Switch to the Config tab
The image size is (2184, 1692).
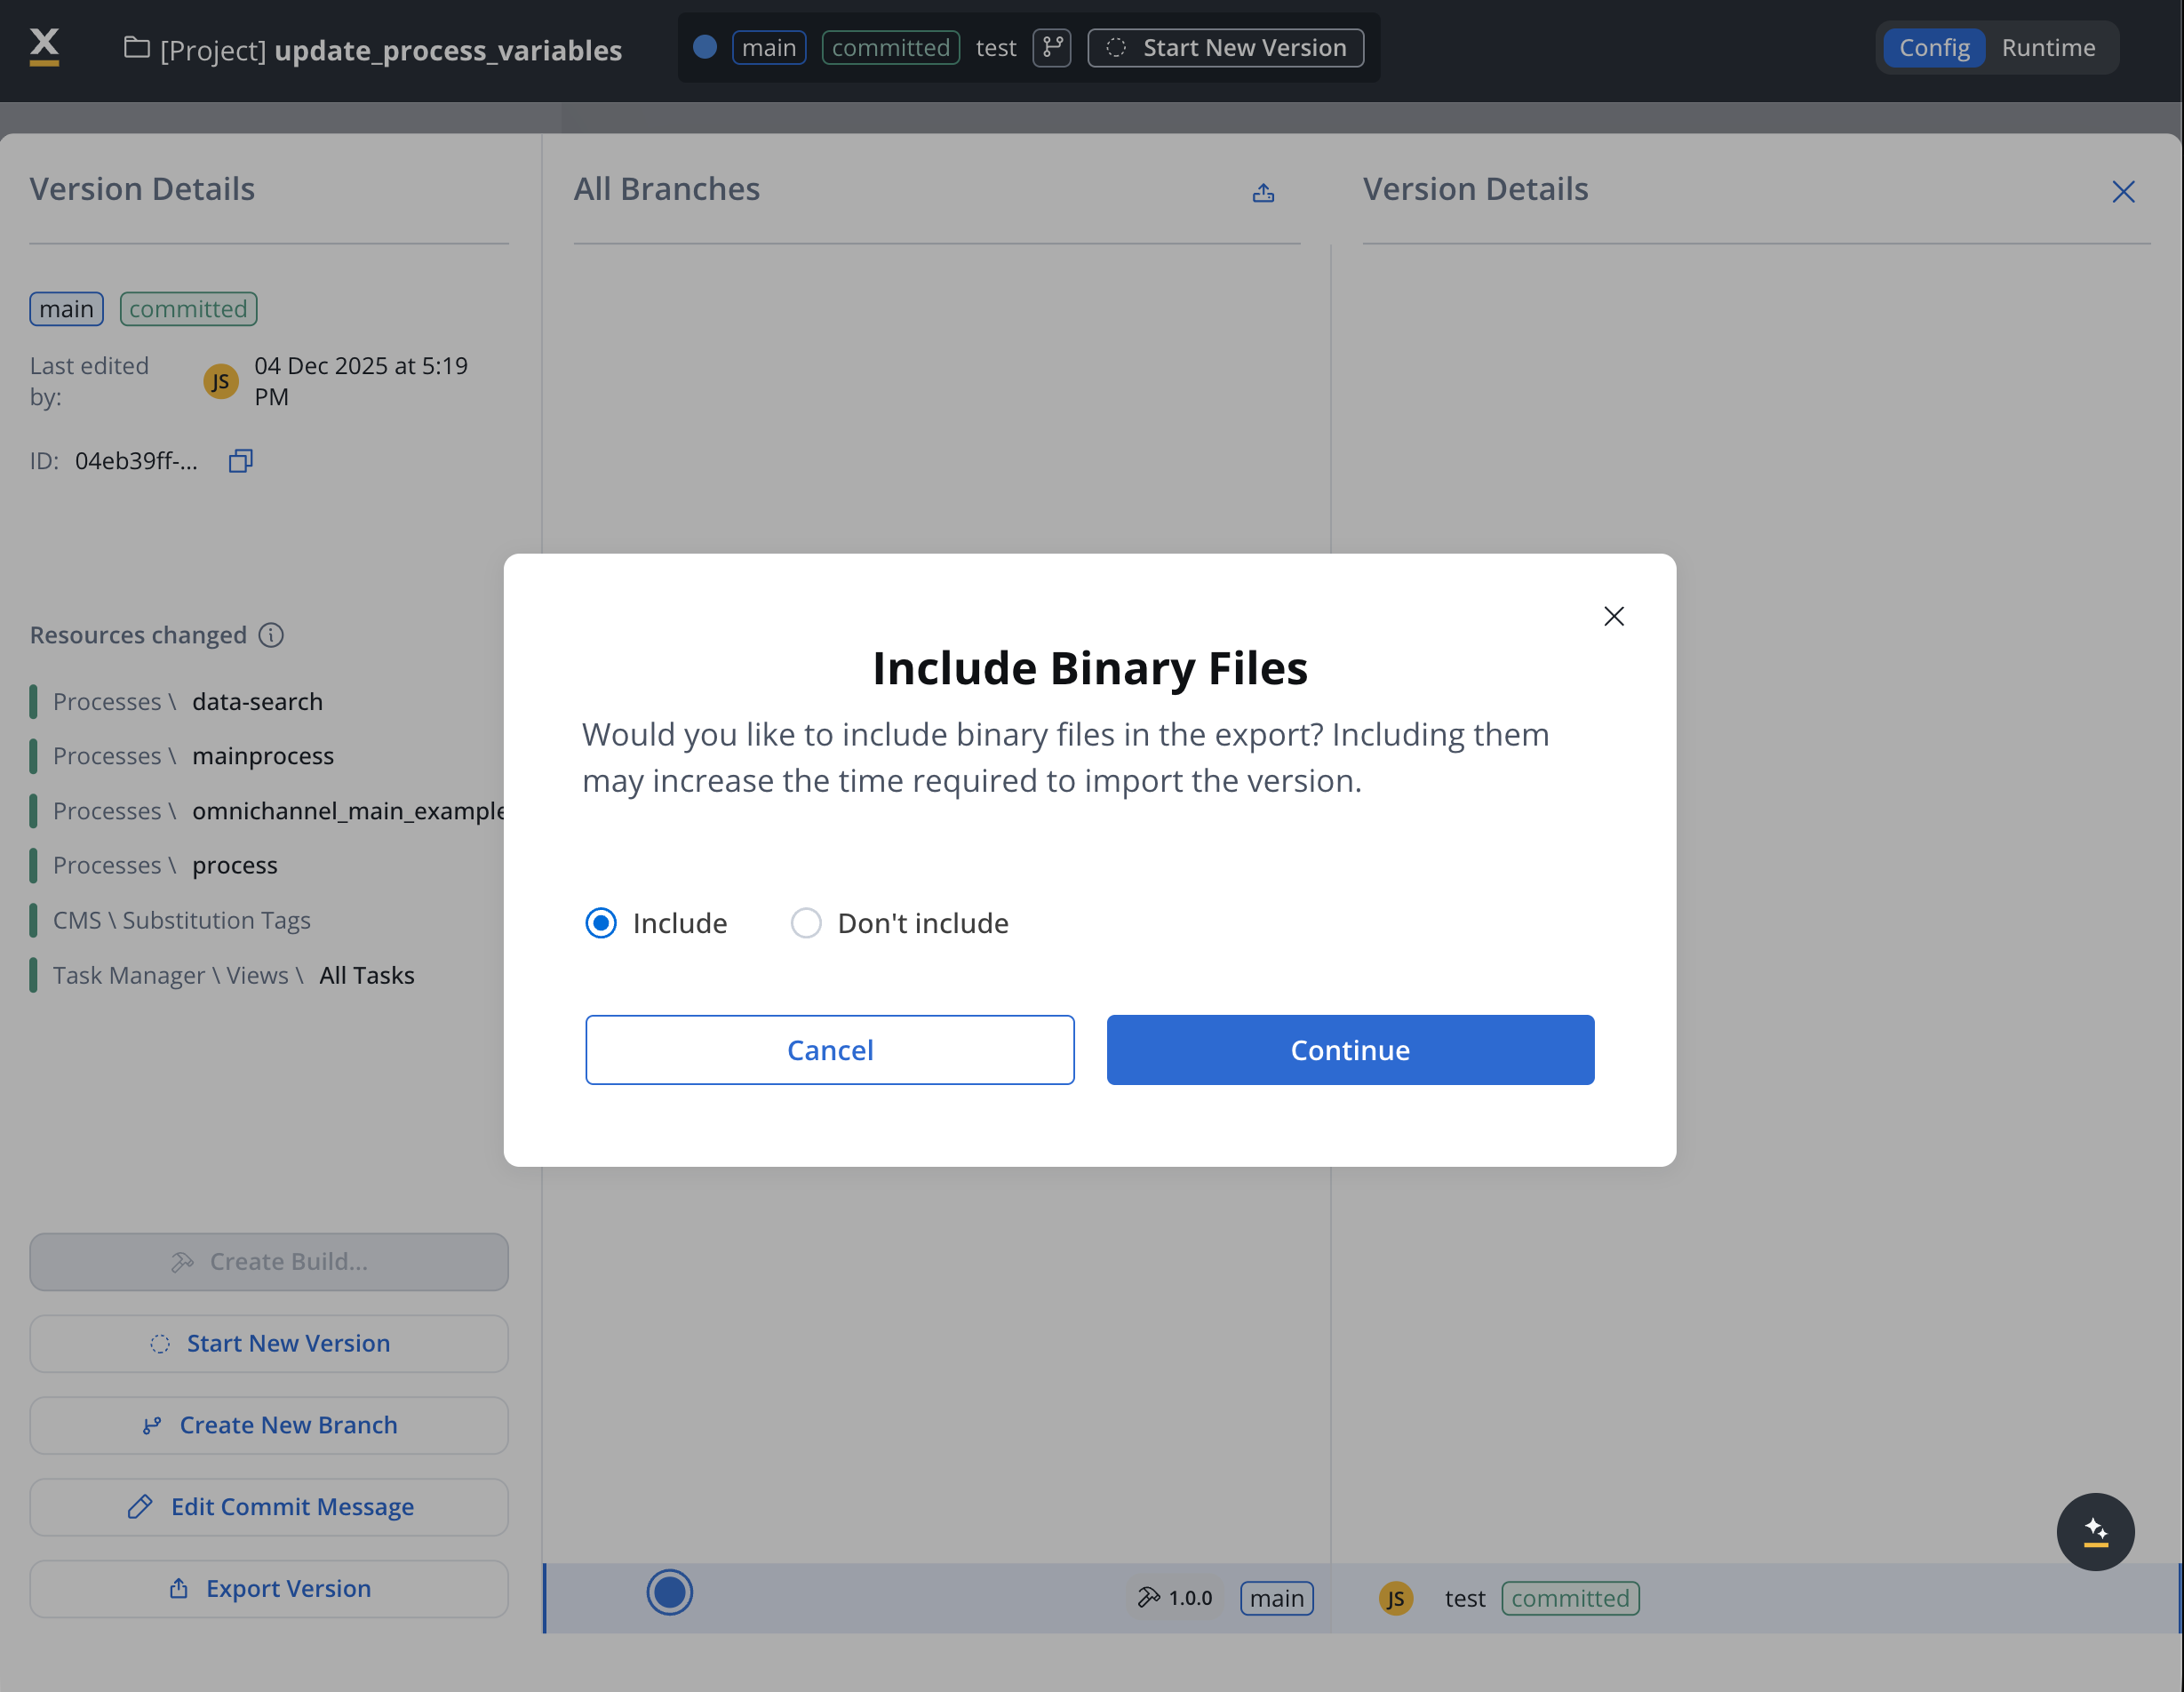click(x=1933, y=48)
